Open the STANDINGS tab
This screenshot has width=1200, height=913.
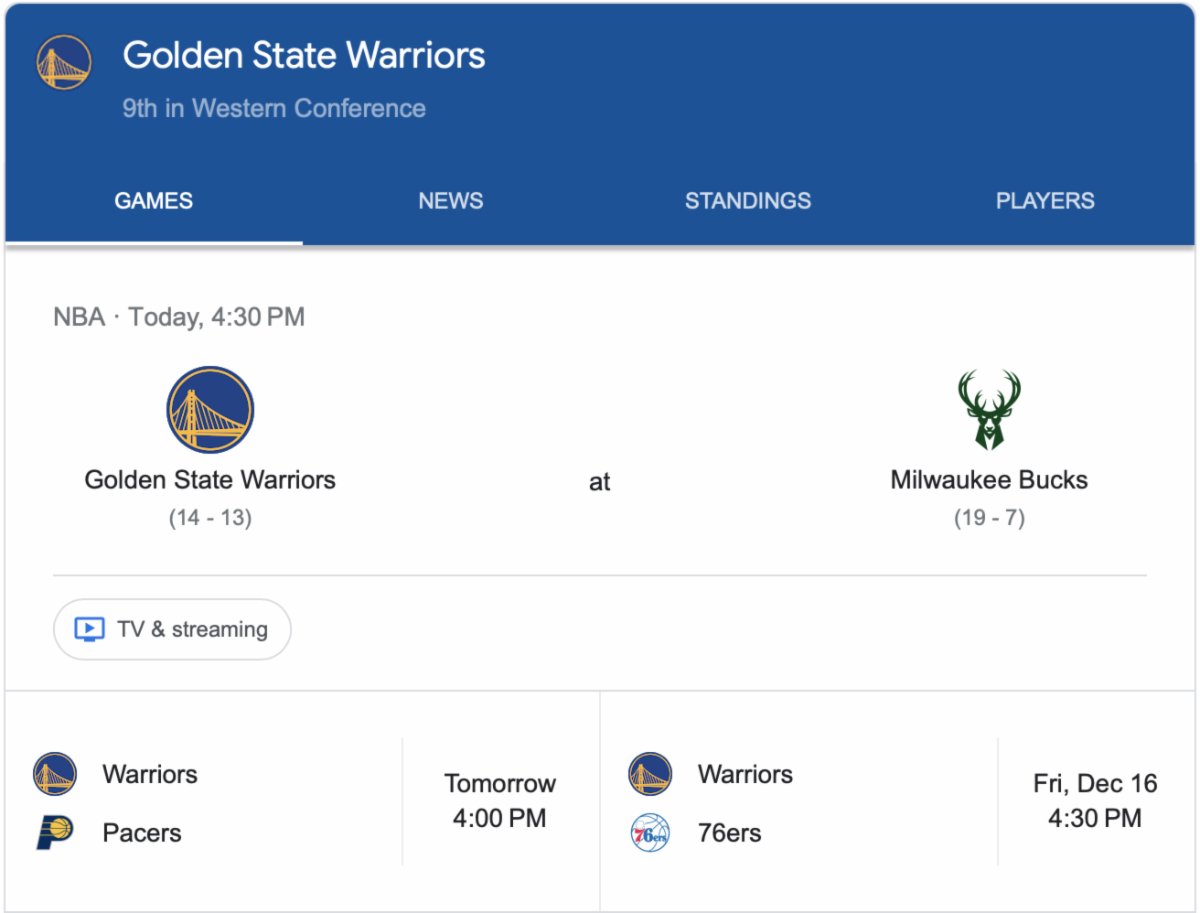point(748,201)
